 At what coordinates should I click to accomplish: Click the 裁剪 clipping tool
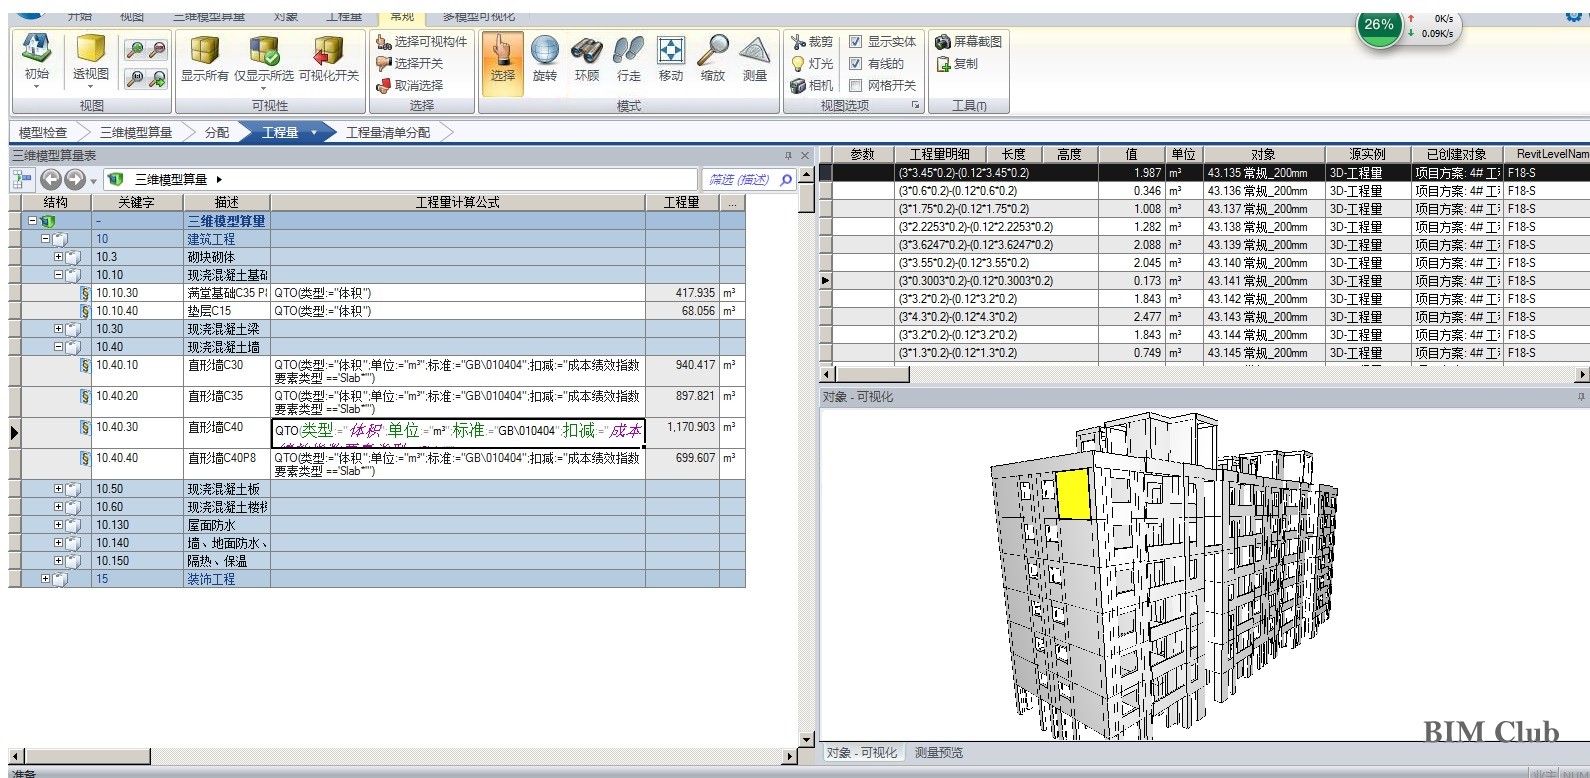(x=811, y=42)
